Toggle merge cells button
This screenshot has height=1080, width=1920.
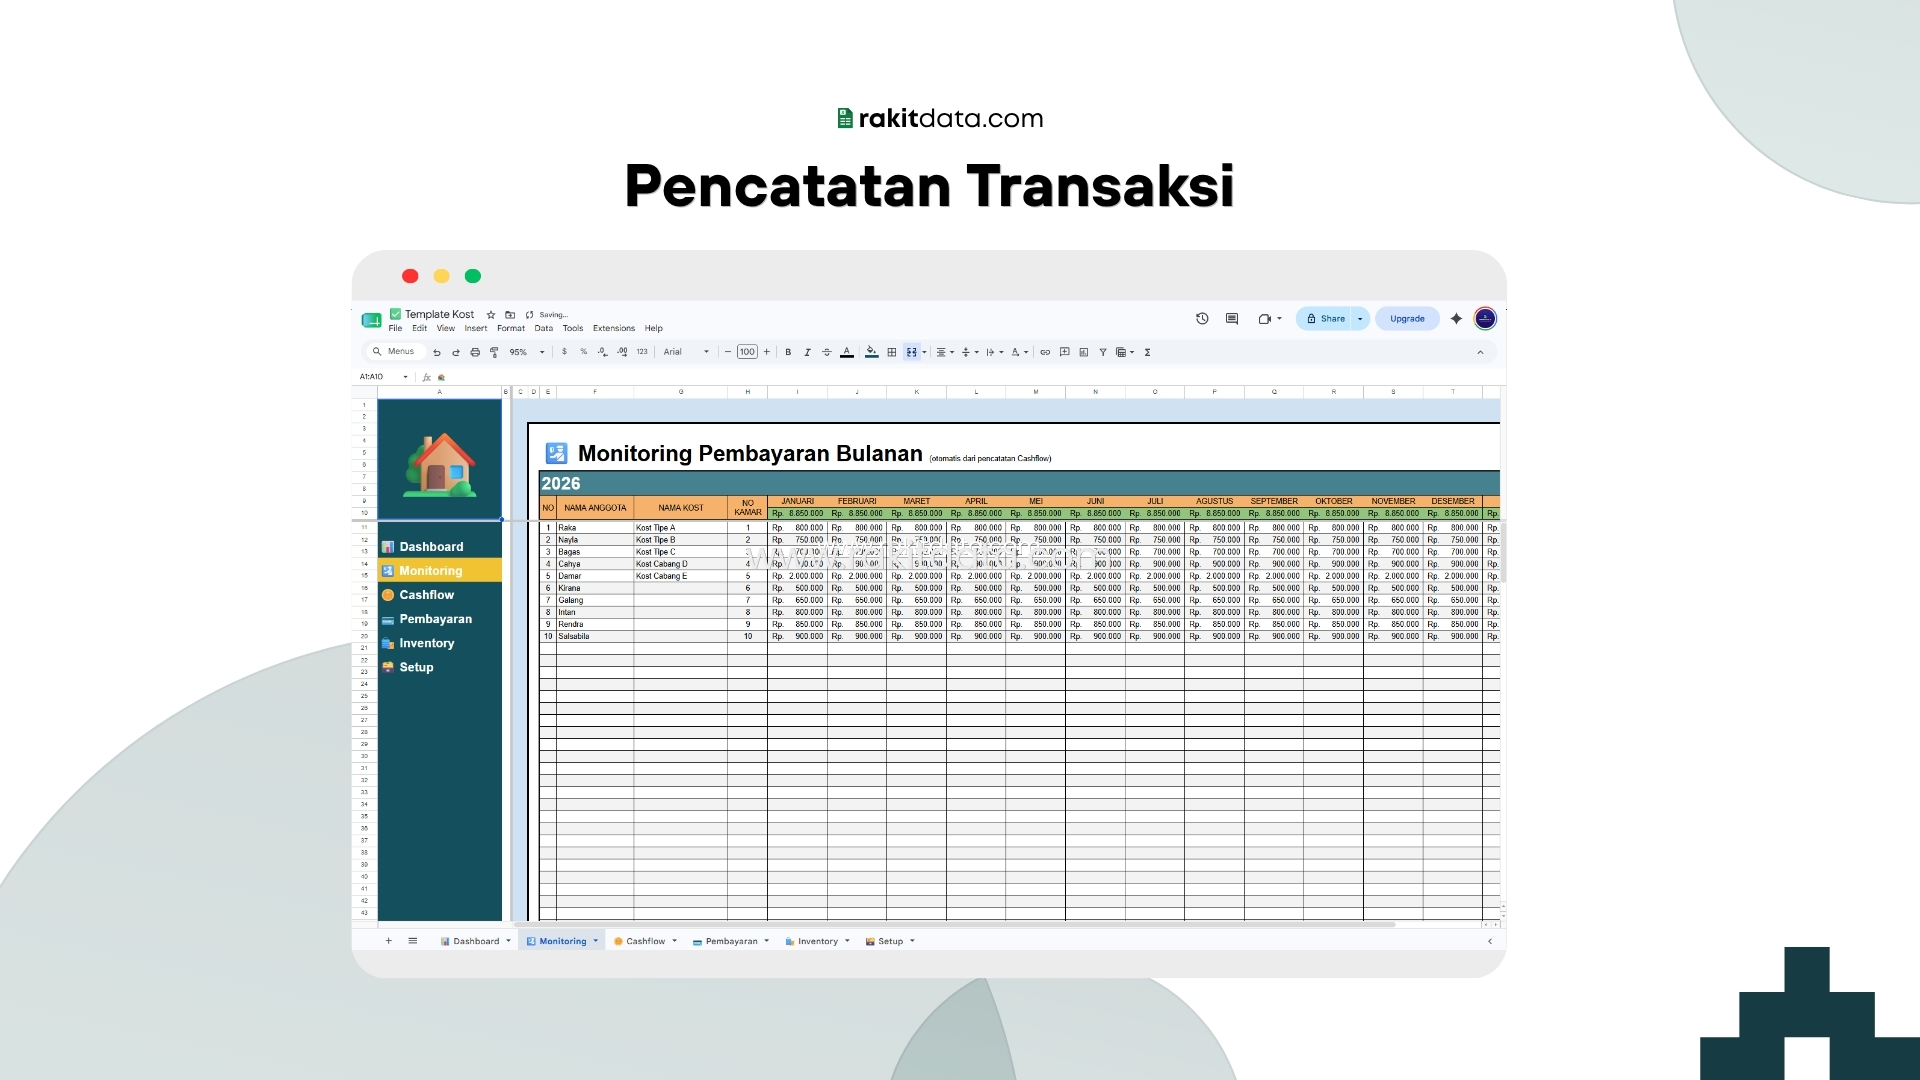[911, 352]
